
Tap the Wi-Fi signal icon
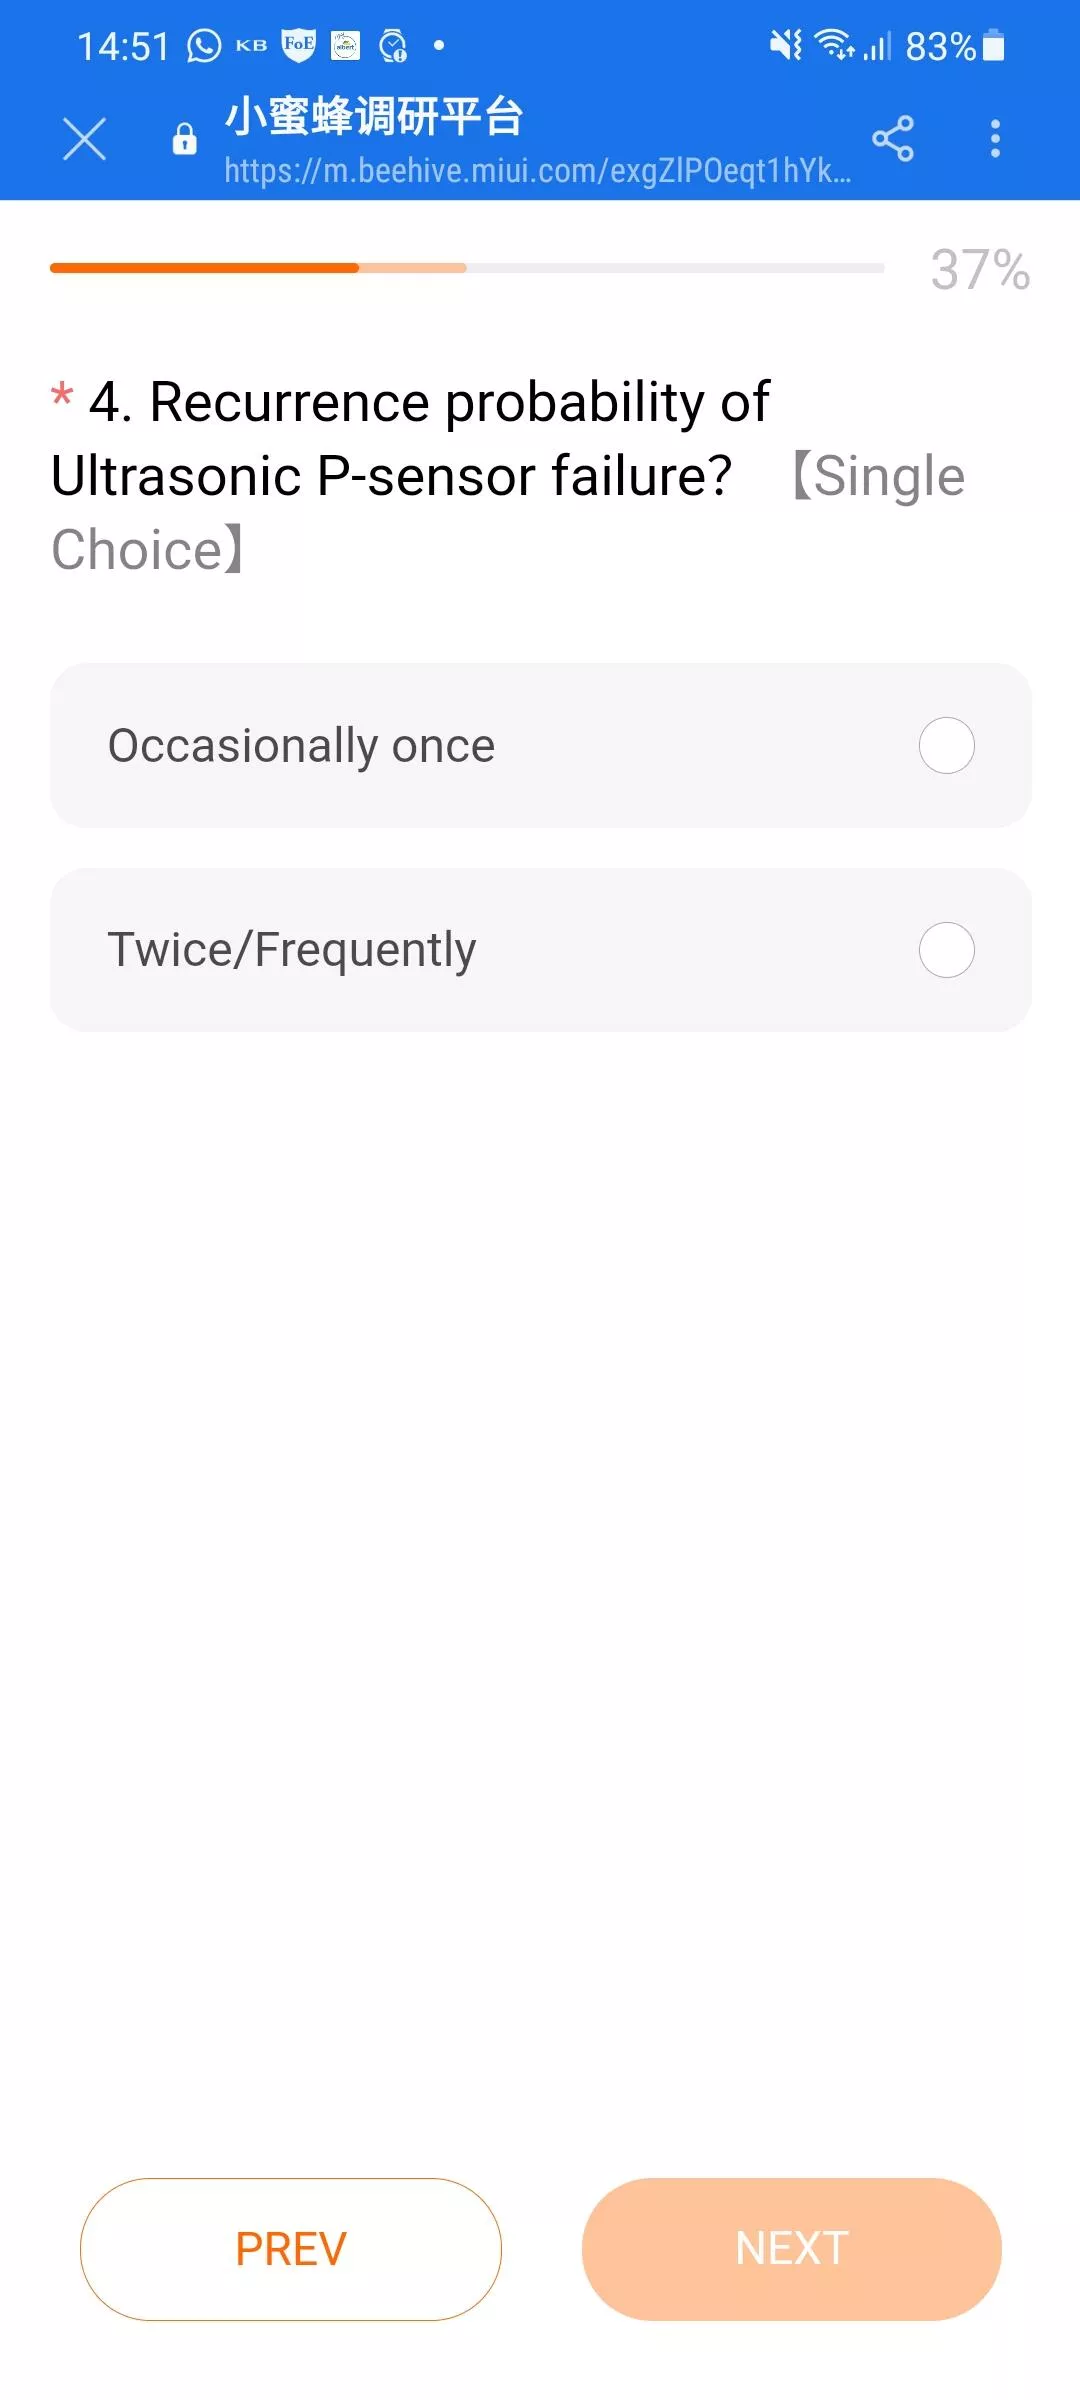(x=834, y=45)
